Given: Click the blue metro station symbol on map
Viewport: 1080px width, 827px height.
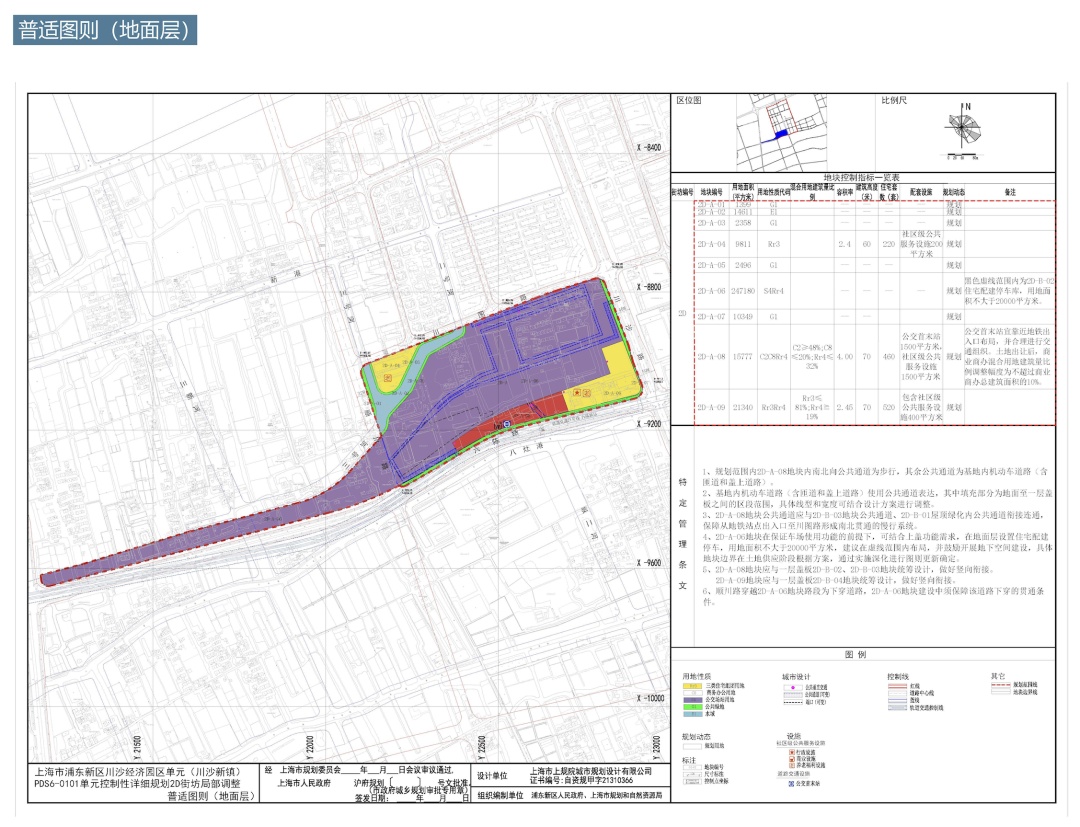Looking at the screenshot, I should (x=507, y=425).
